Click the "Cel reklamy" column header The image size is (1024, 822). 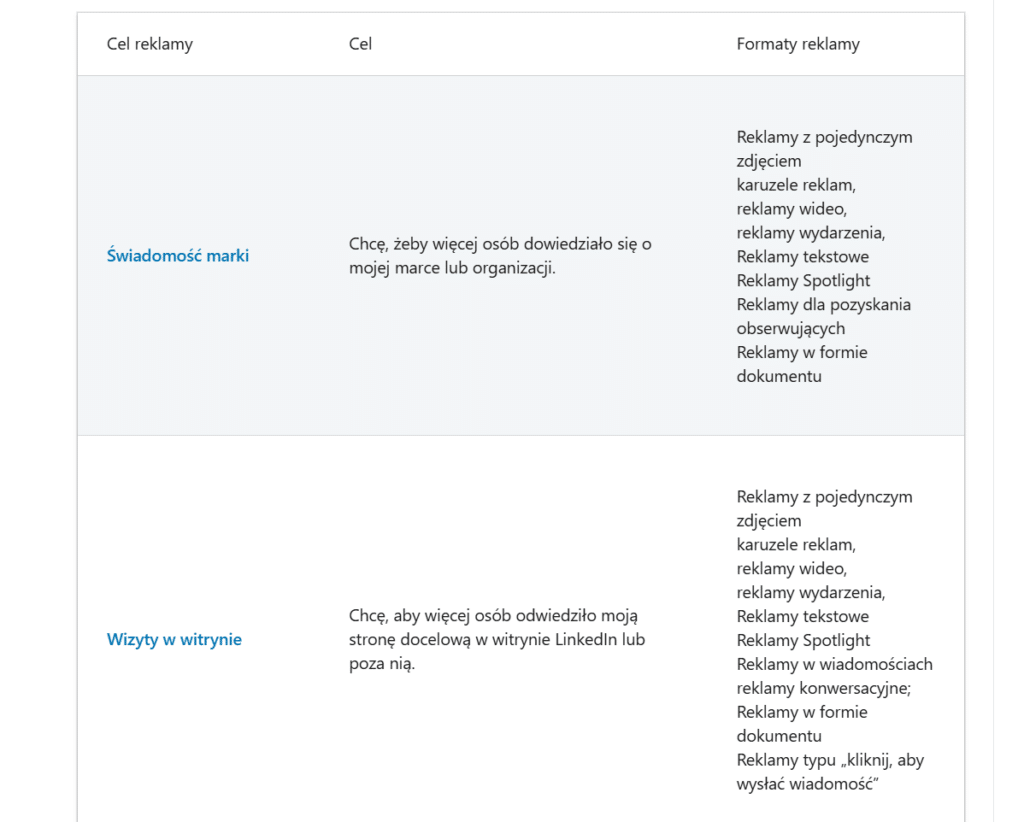(x=150, y=44)
